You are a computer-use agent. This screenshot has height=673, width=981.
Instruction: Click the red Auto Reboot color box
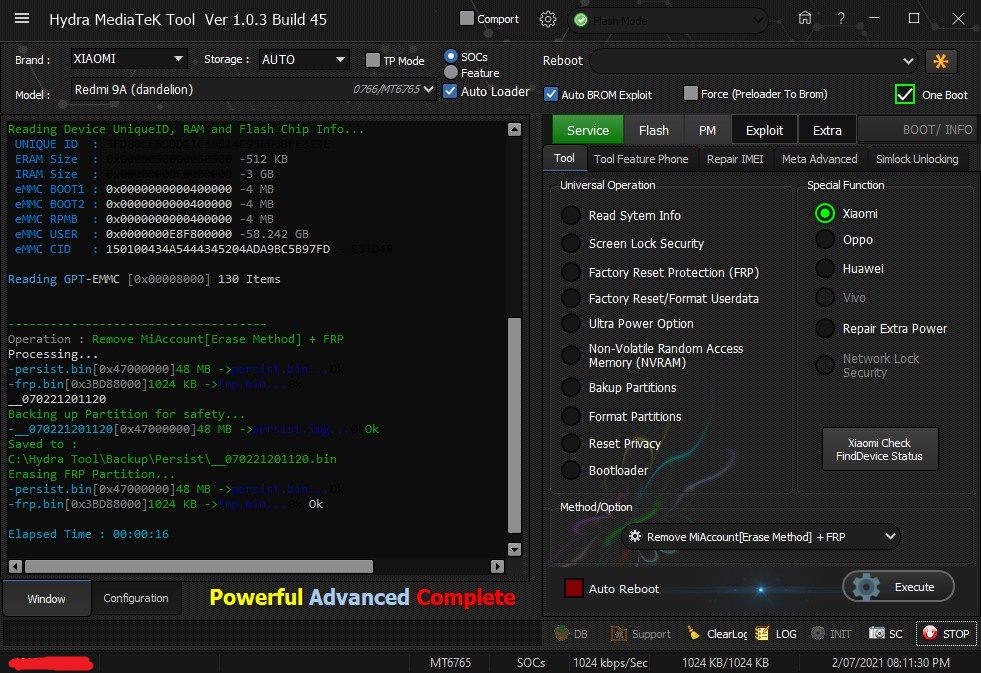(574, 589)
